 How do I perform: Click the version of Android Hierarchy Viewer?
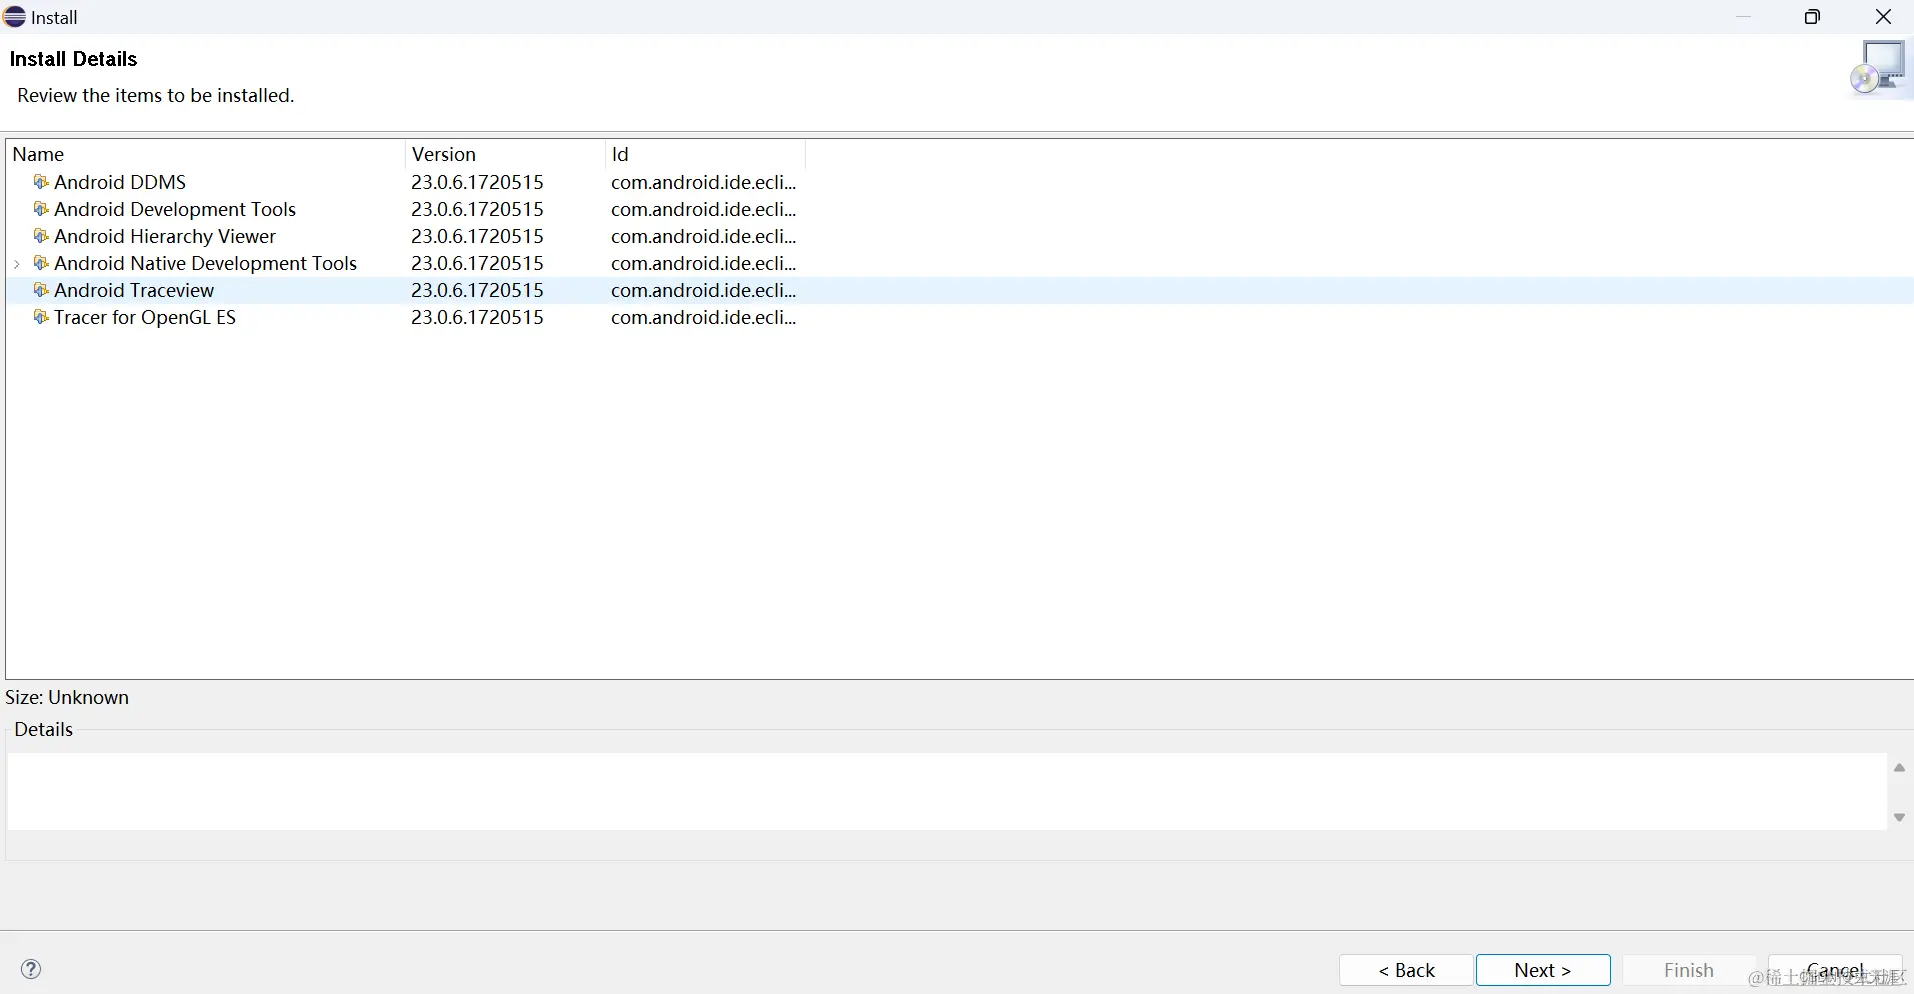tap(477, 236)
